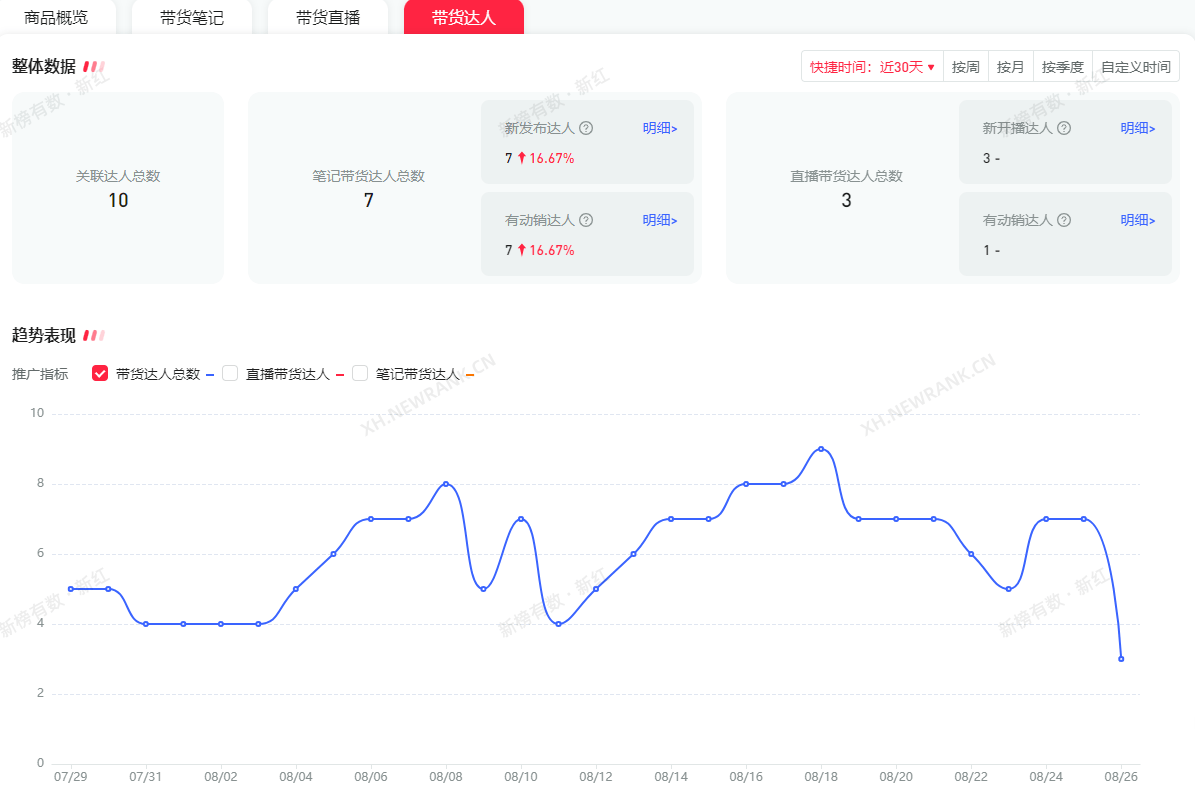Viewport: 1195px width, 807px height.
Task: Click the blue legend dash for 带货达人总数
Action: pos(210,375)
